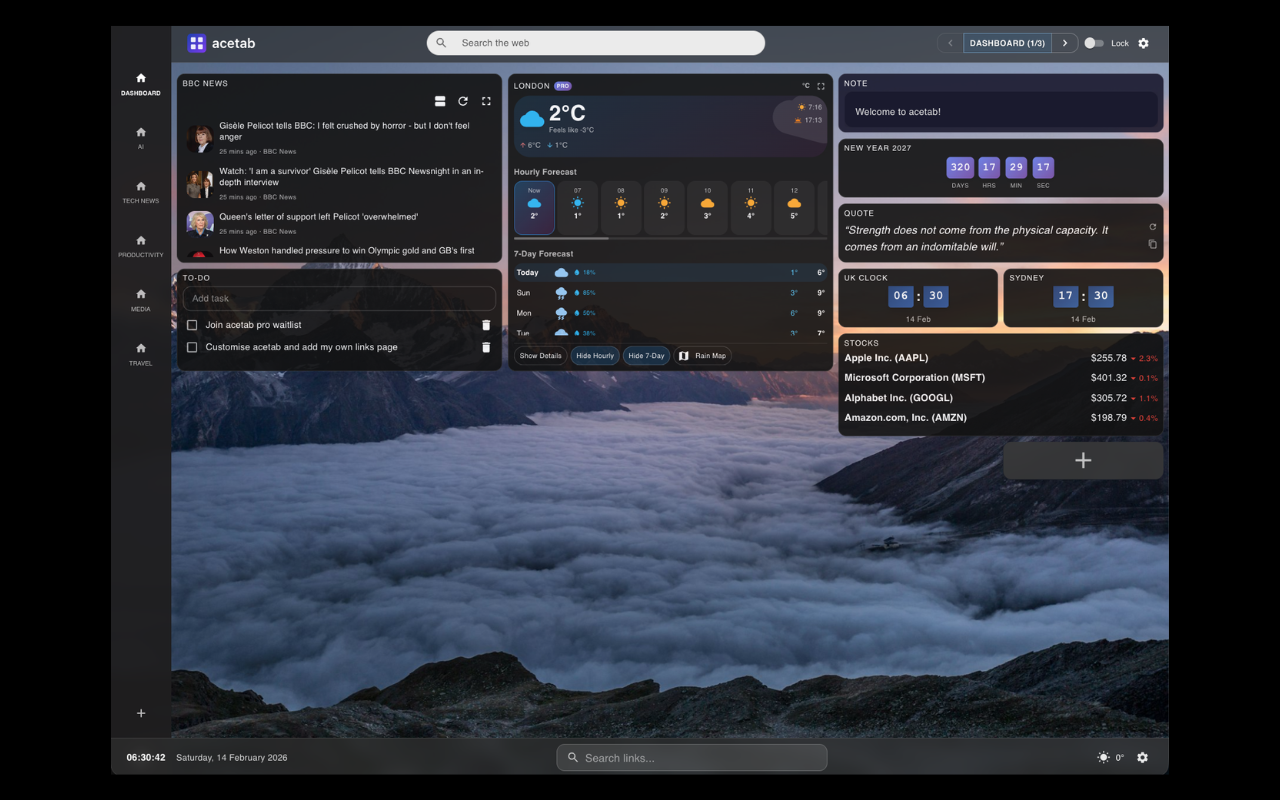The width and height of the screenshot is (1280, 800).
Task: Show Details of weather
Action: [x=541, y=356]
